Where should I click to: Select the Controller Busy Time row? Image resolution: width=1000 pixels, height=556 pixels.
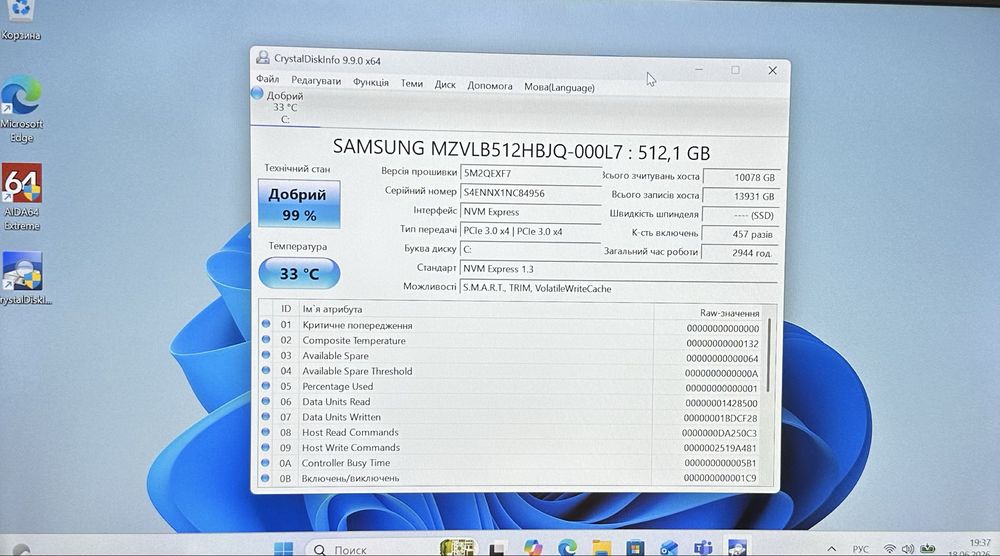pos(511,463)
